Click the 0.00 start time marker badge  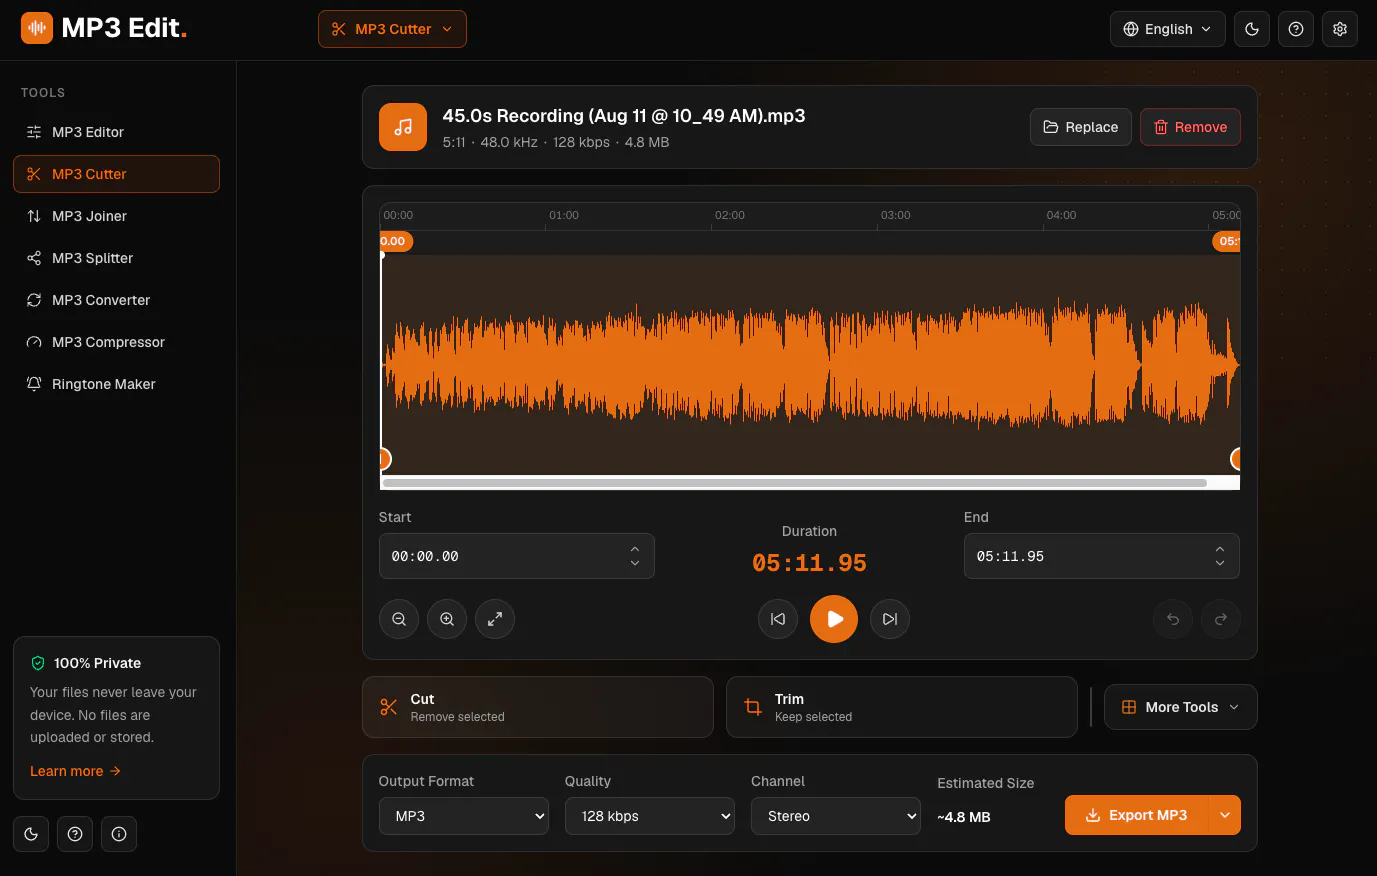(396, 241)
